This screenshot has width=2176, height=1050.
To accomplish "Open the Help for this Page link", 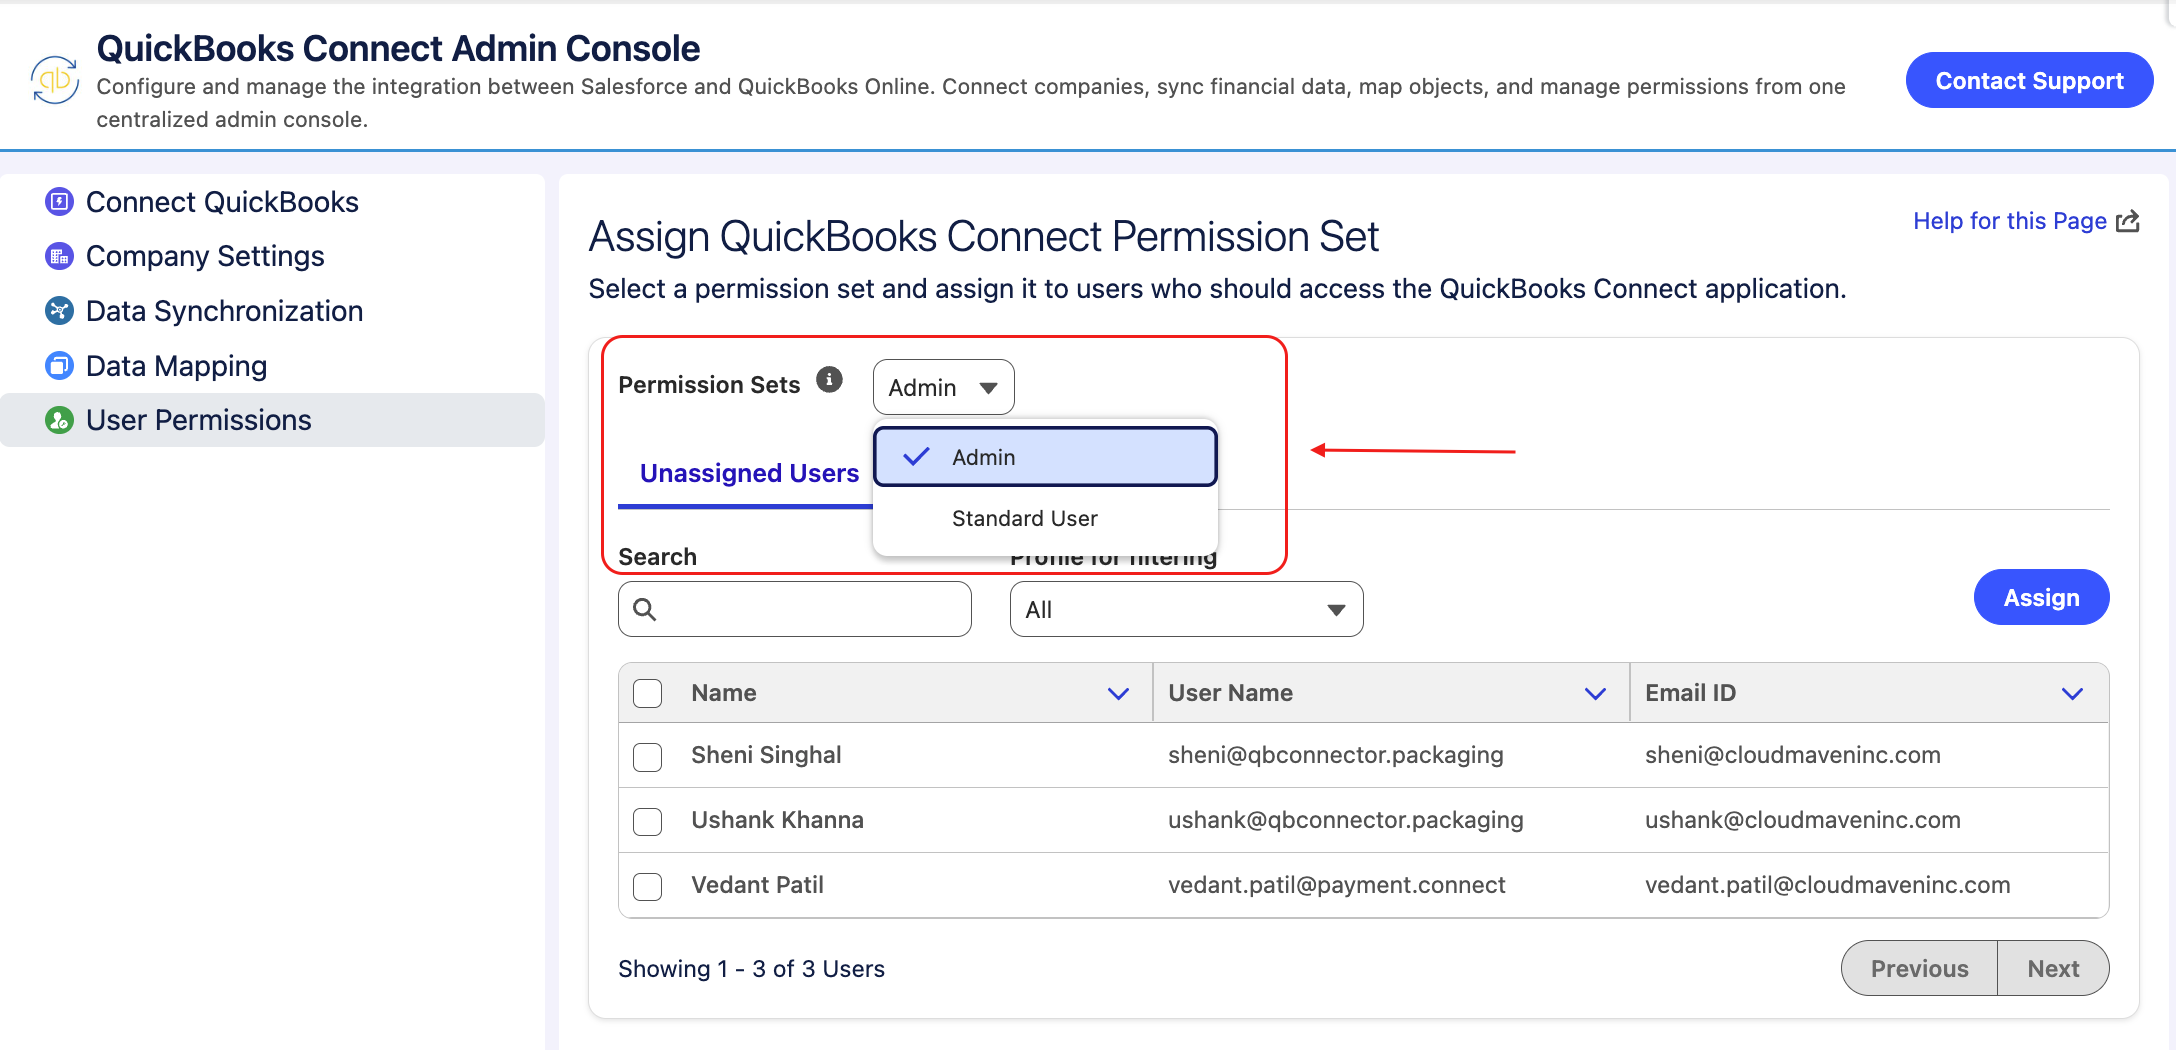I will pyautogui.click(x=2025, y=221).
